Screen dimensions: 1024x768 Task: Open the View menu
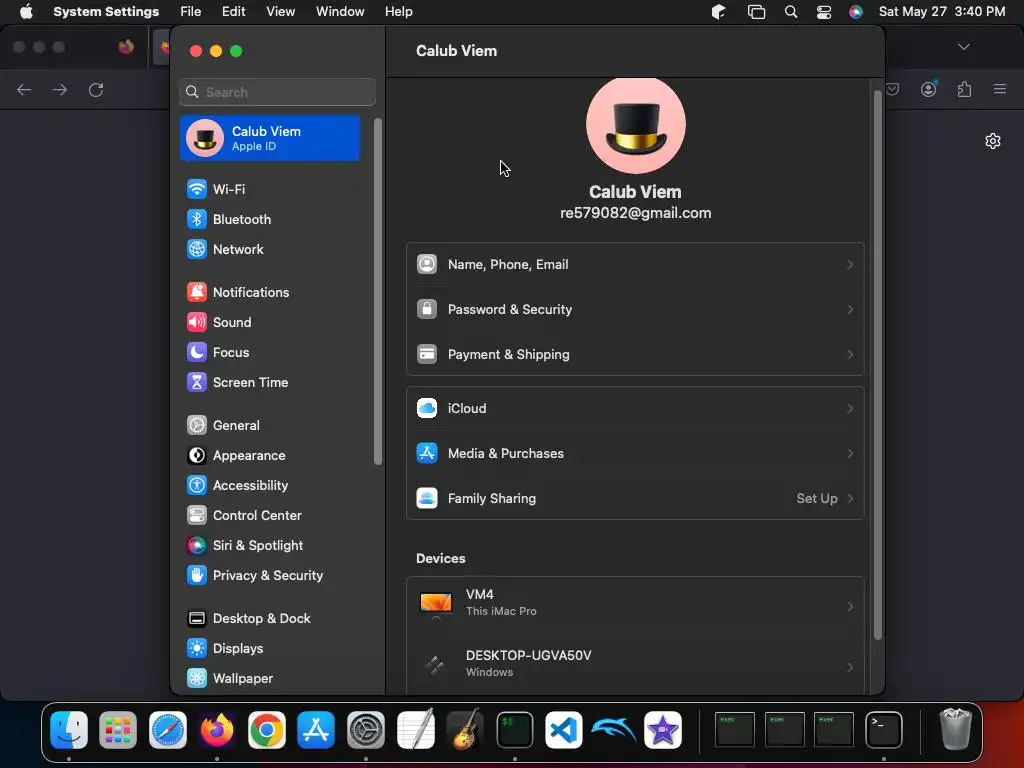pos(281,12)
